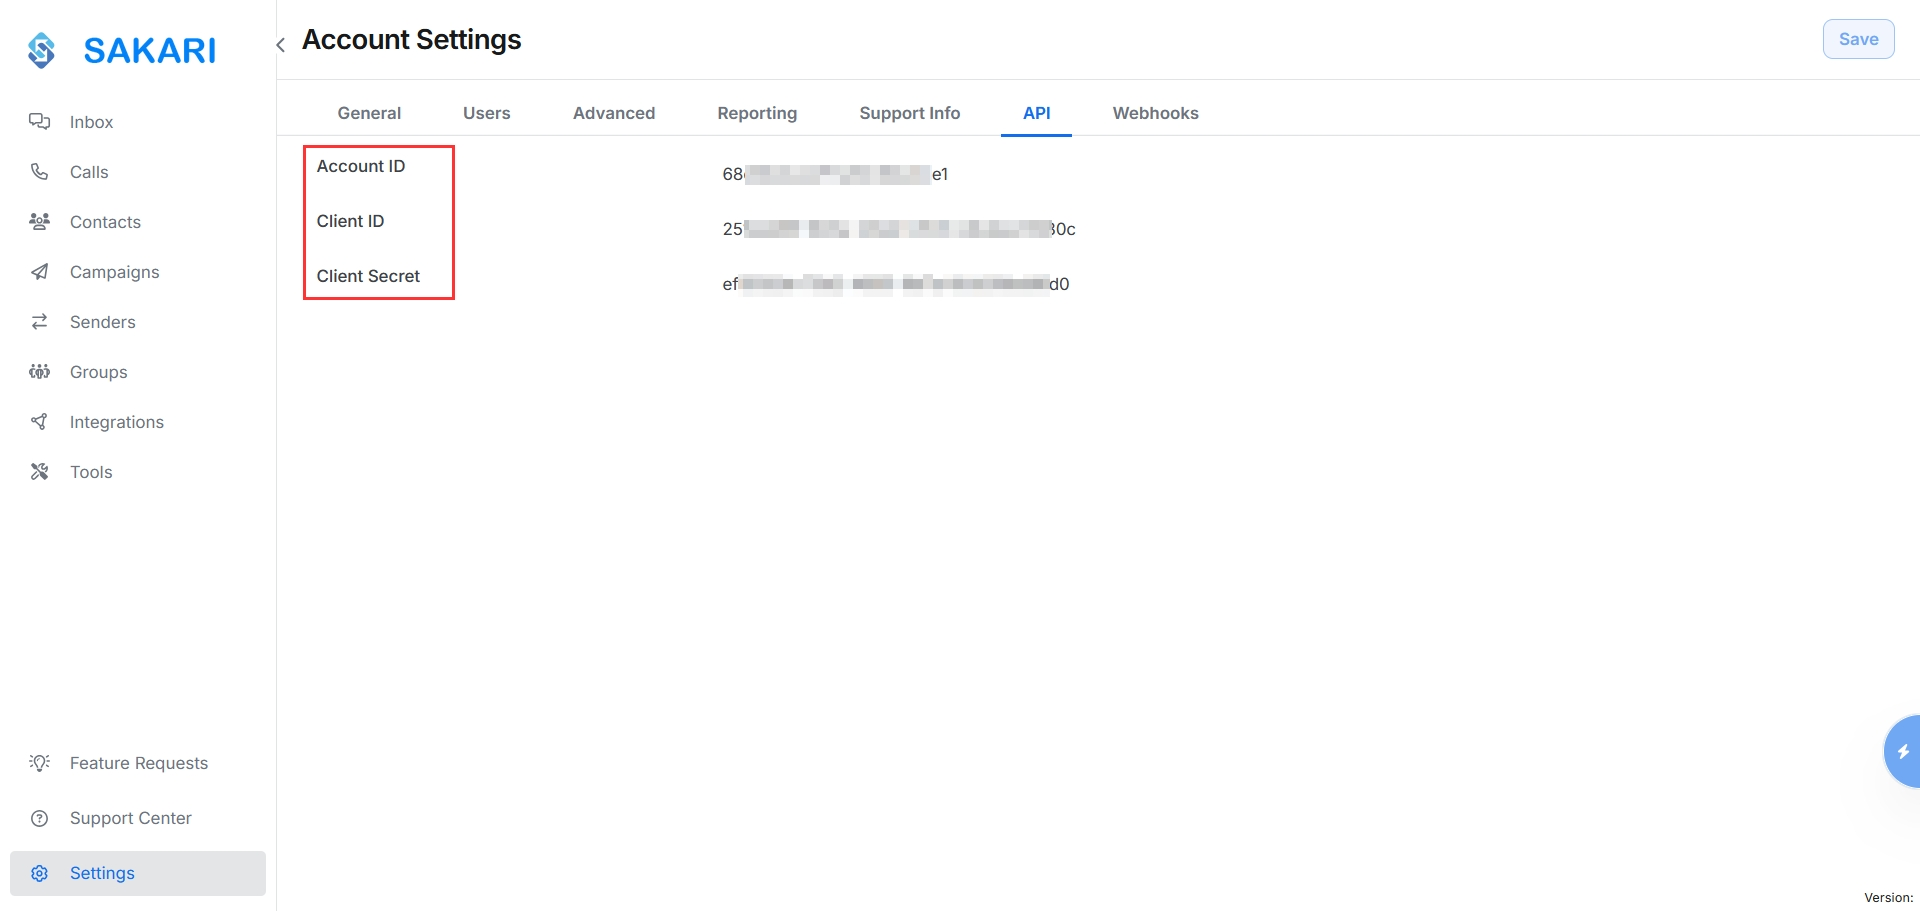Open Groups in the sidebar
Image resolution: width=1920 pixels, height=911 pixels.
(x=99, y=372)
